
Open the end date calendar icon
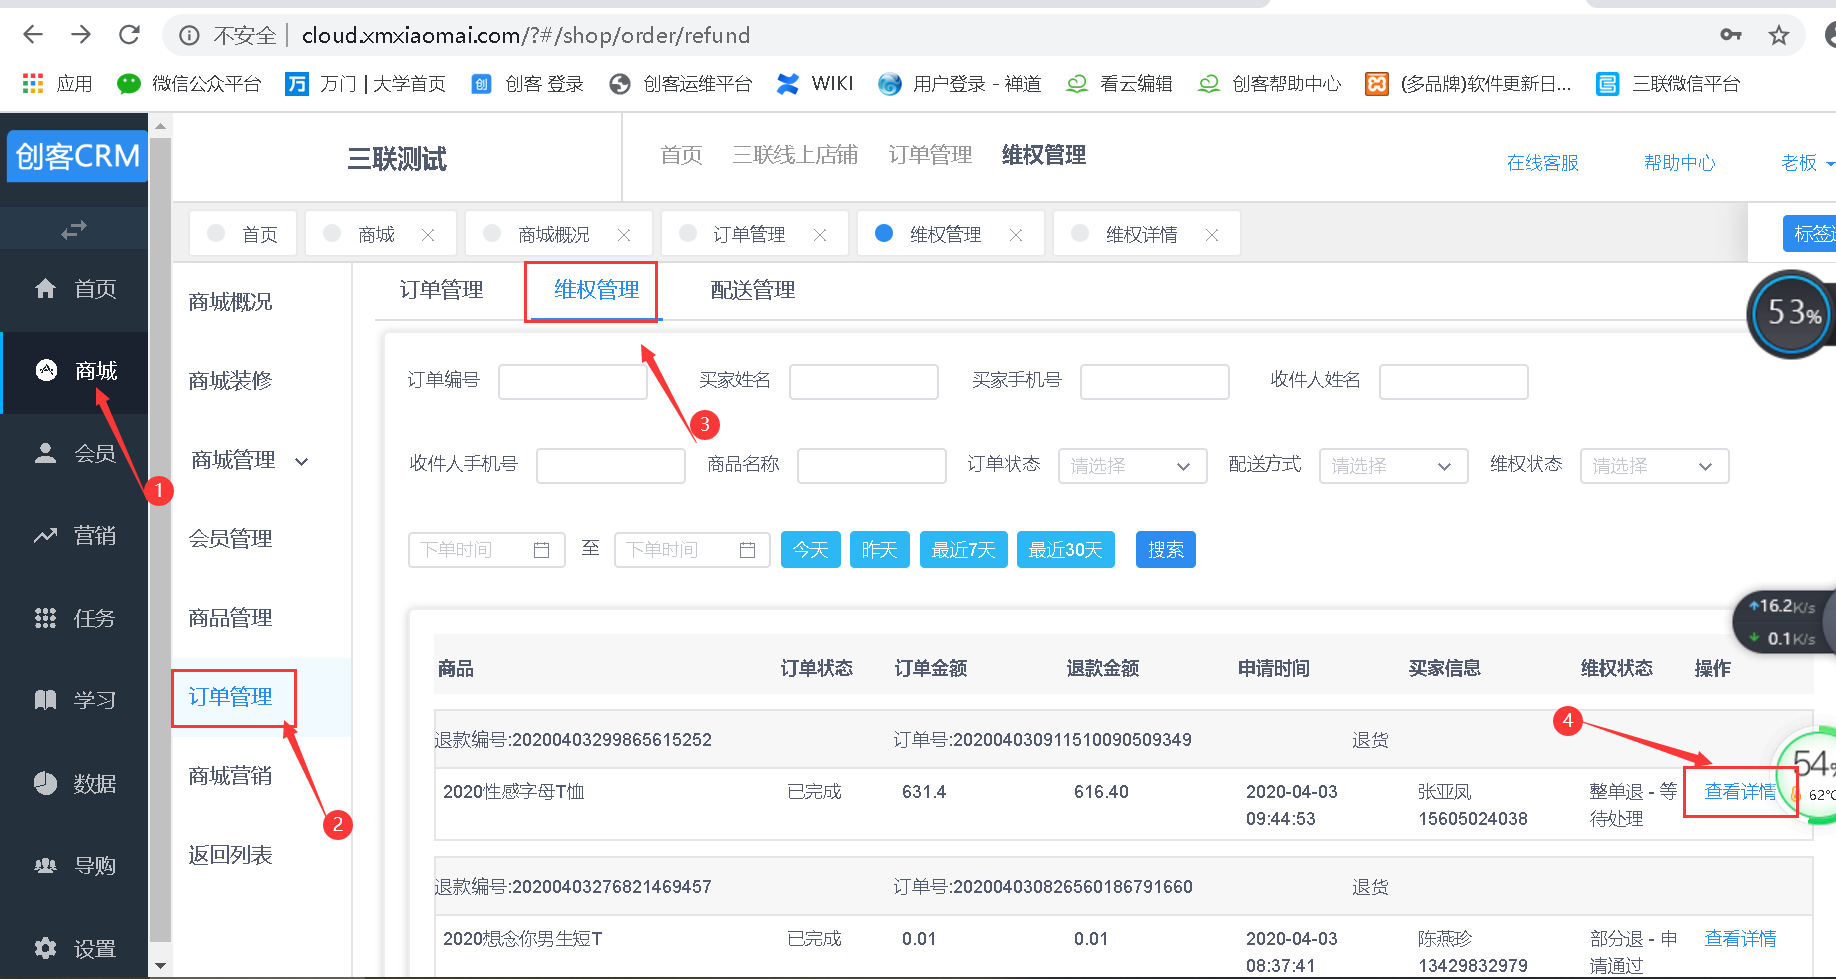tap(747, 550)
